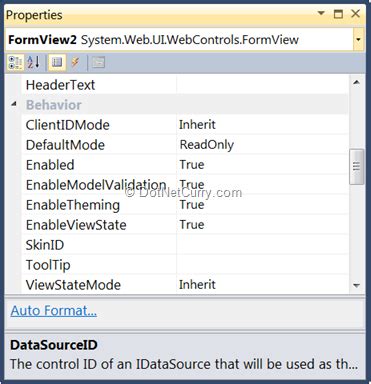Open the FormView2 object selector dropdown

pos(358,40)
